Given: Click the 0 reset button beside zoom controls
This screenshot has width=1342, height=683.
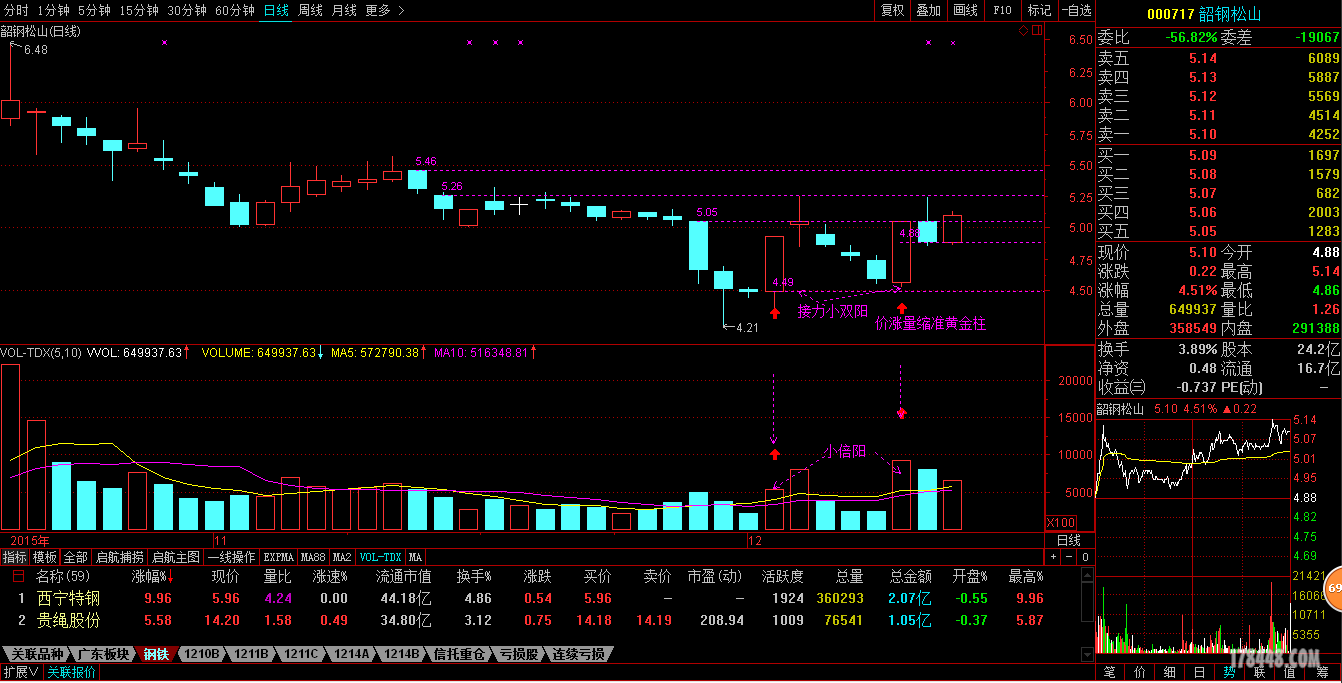Looking at the screenshot, I should 1086,557.
